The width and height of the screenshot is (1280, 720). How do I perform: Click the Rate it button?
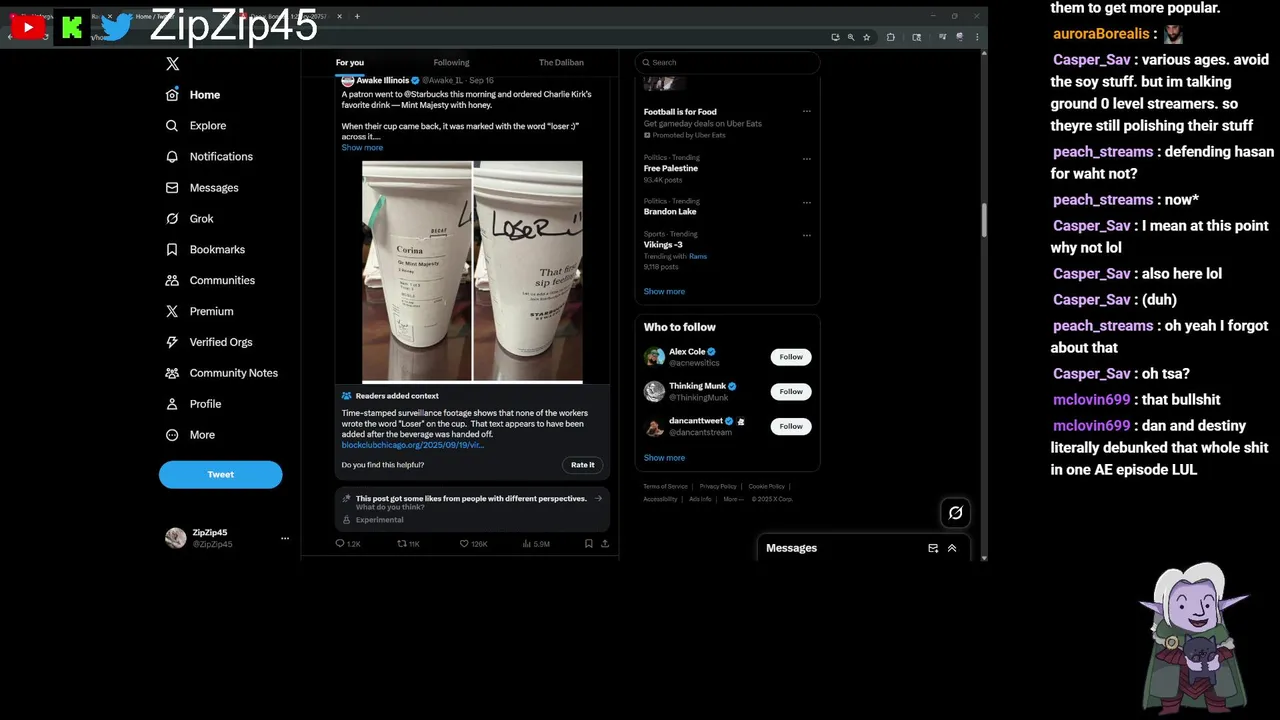pos(583,465)
